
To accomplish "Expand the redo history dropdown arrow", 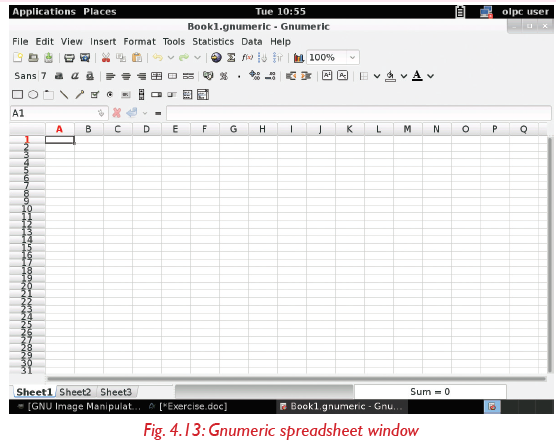I will [x=197, y=57].
